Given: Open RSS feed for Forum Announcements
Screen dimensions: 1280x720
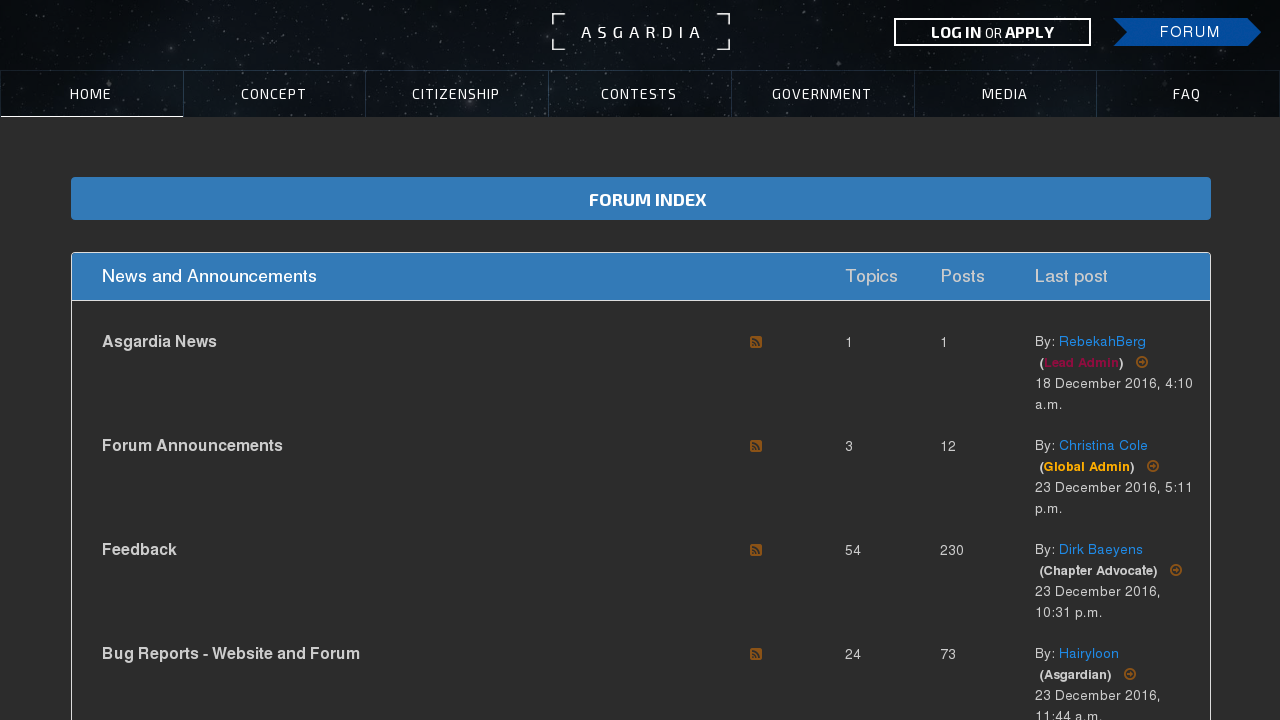Looking at the screenshot, I should coord(756,446).
